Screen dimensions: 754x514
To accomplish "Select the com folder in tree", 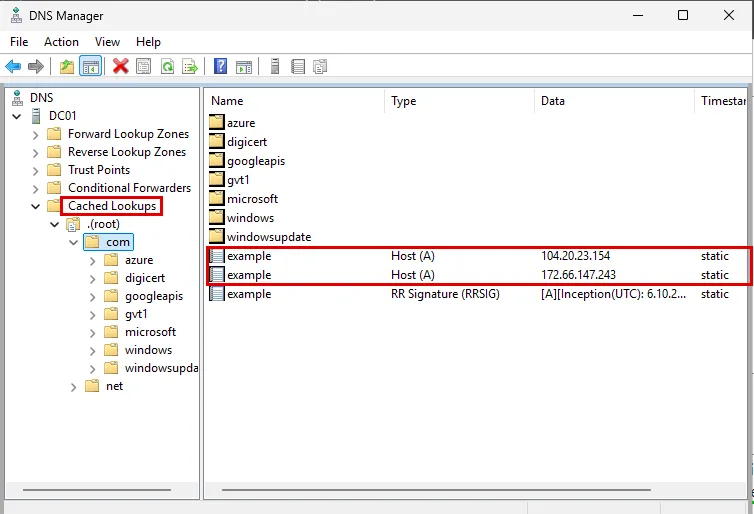I will 118,242.
